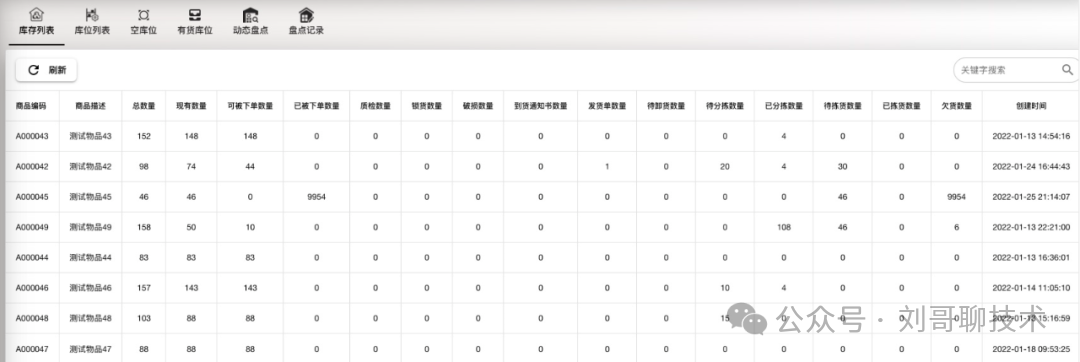1080x362 pixels.
Task: Click the timestamp 2022-01-13 22:21:00
Action: tap(1031, 227)
